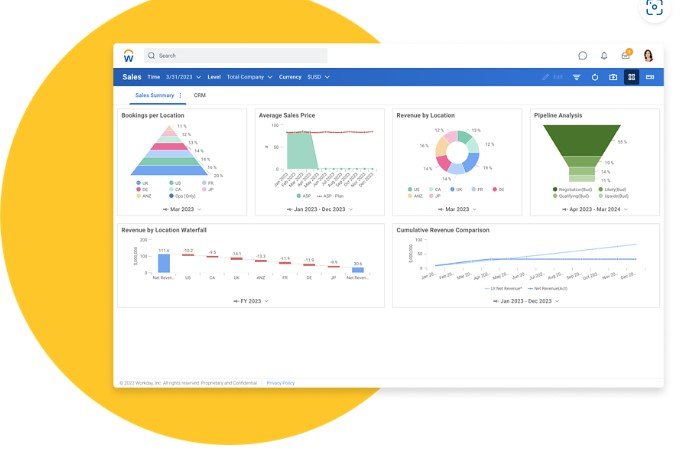The image size is (697, 455).
Task: Toggle DE legend in Bookings per Location
Action: [142, 189]
